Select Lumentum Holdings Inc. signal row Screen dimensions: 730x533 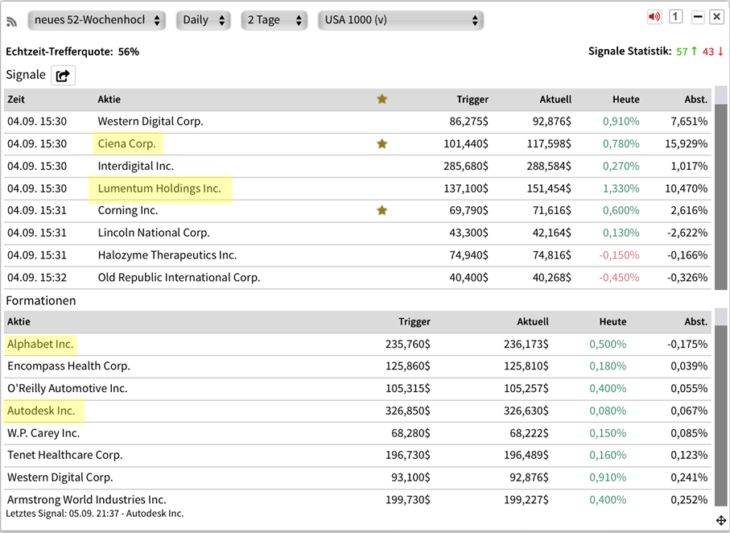pos(358,189)
